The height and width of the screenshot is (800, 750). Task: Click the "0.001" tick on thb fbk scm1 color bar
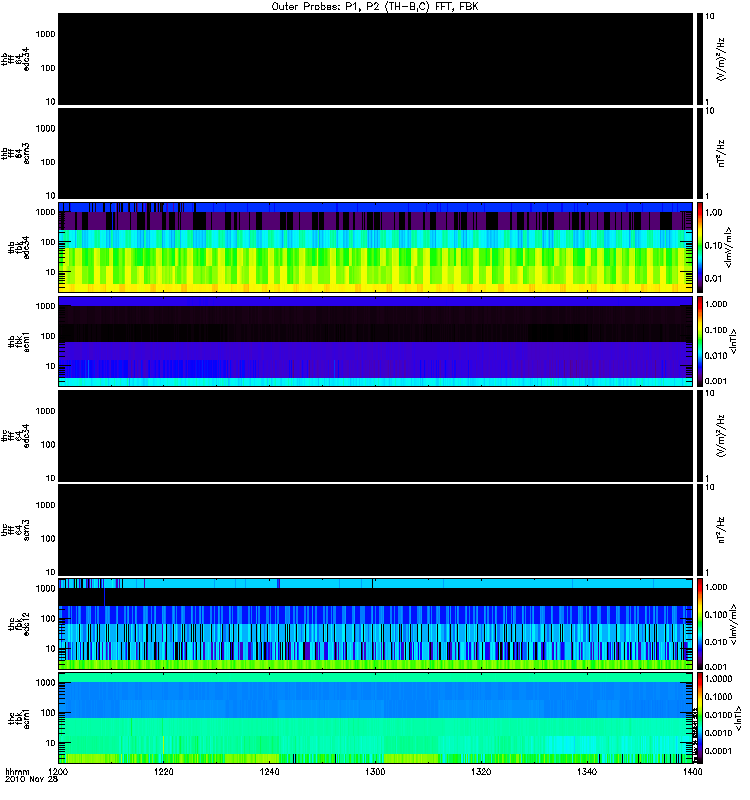coord(716,381)
